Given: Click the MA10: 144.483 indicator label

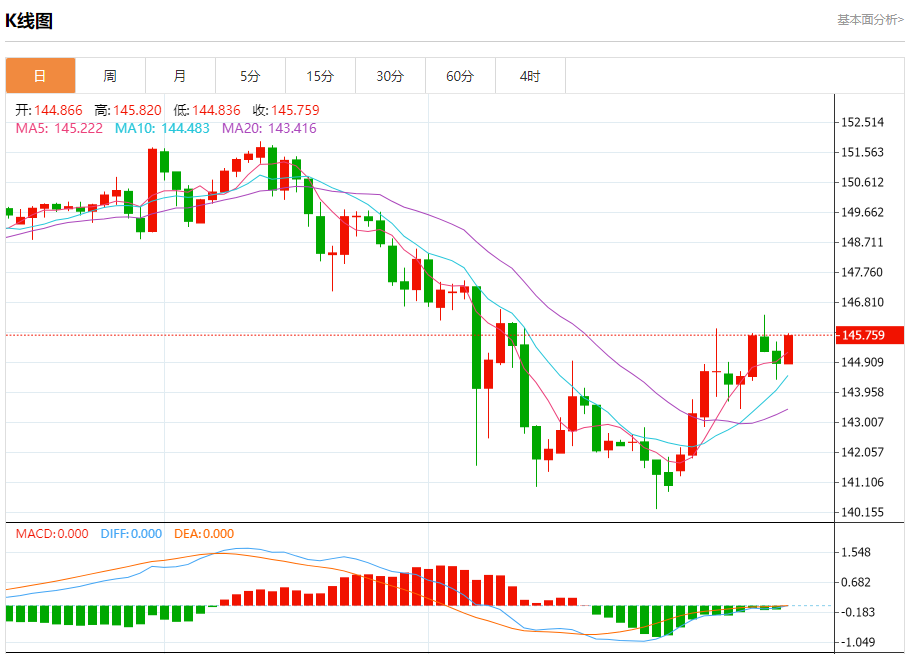Looking at the screenshot, I should point(162,128).
